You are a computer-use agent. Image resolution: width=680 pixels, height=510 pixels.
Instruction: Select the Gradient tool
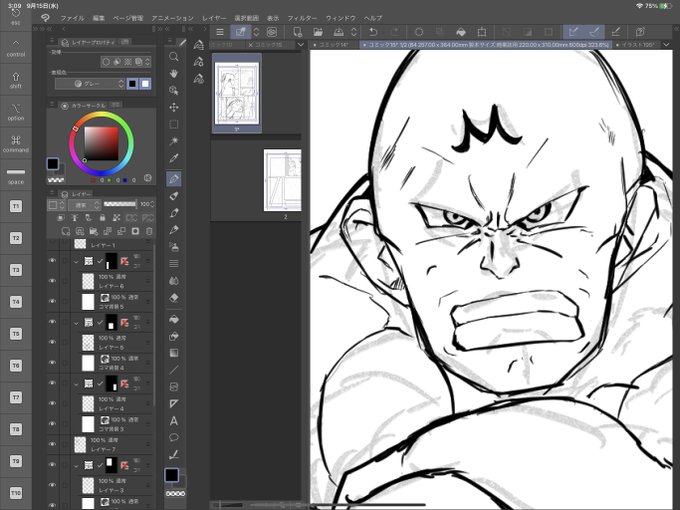(173, 353)
